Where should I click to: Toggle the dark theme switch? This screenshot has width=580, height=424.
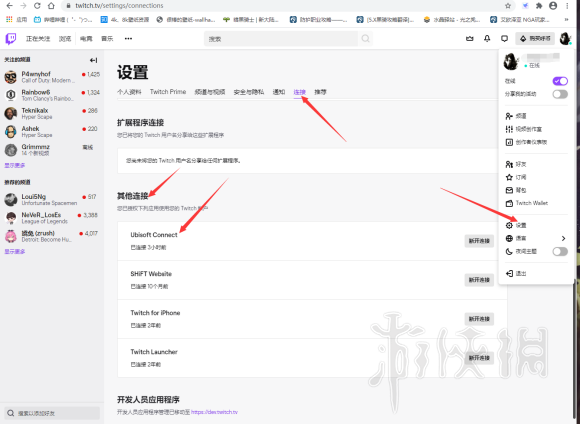point(560,252)
